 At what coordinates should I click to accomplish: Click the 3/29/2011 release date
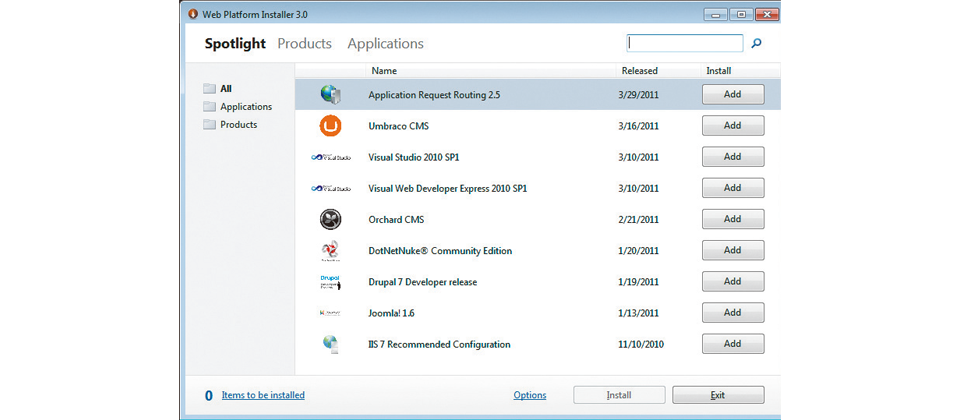639,95
